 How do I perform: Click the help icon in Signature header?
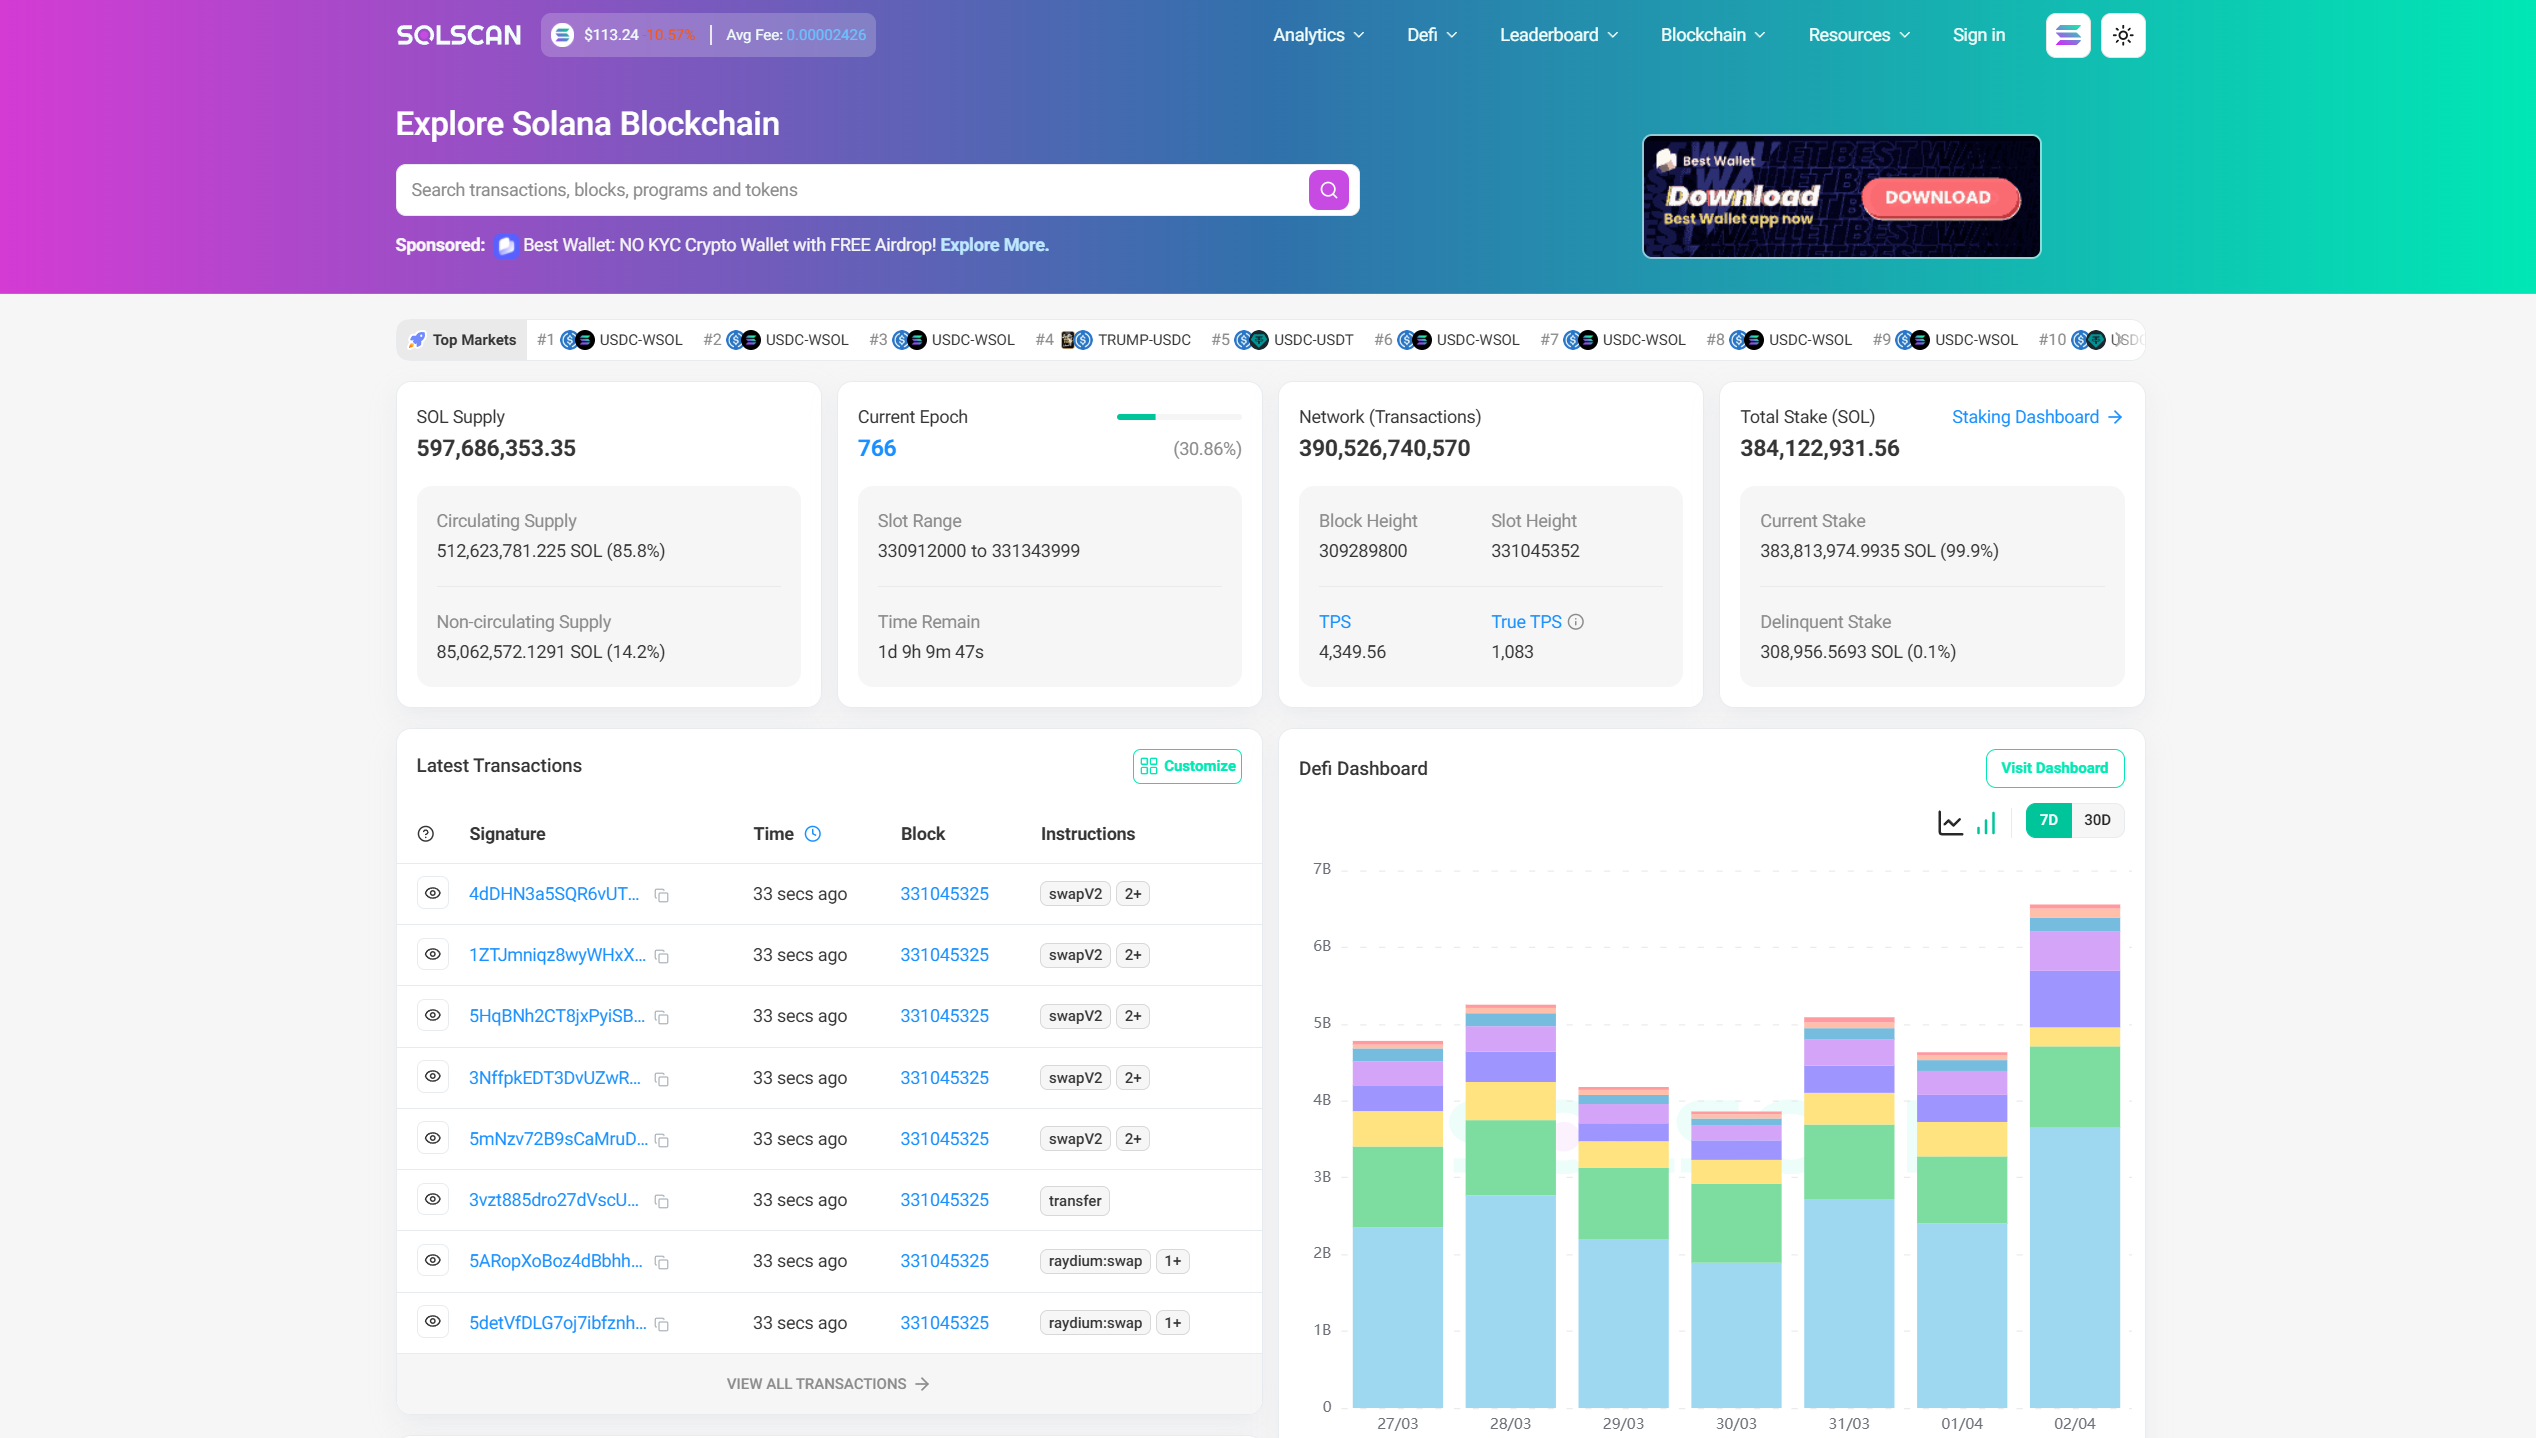click(x=426, y=834)
